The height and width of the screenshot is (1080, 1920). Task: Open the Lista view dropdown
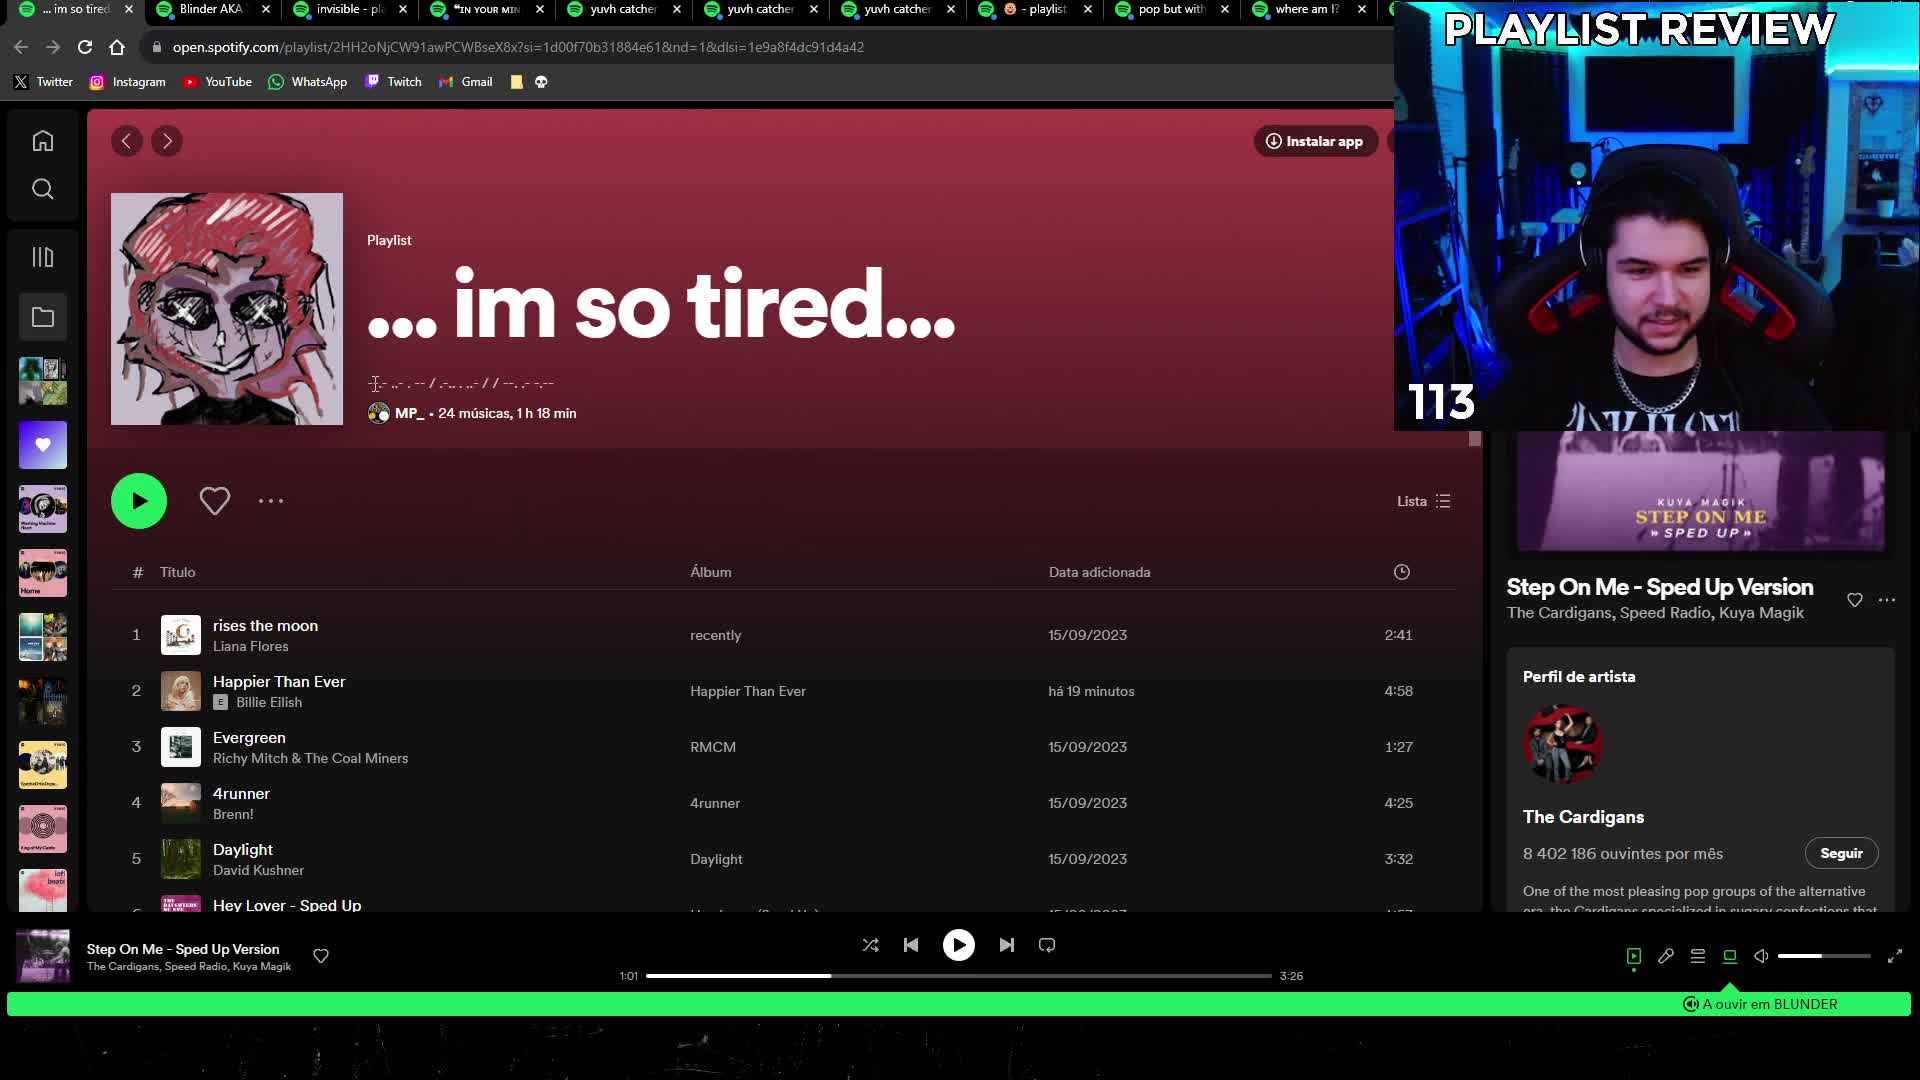(1424, 501)
